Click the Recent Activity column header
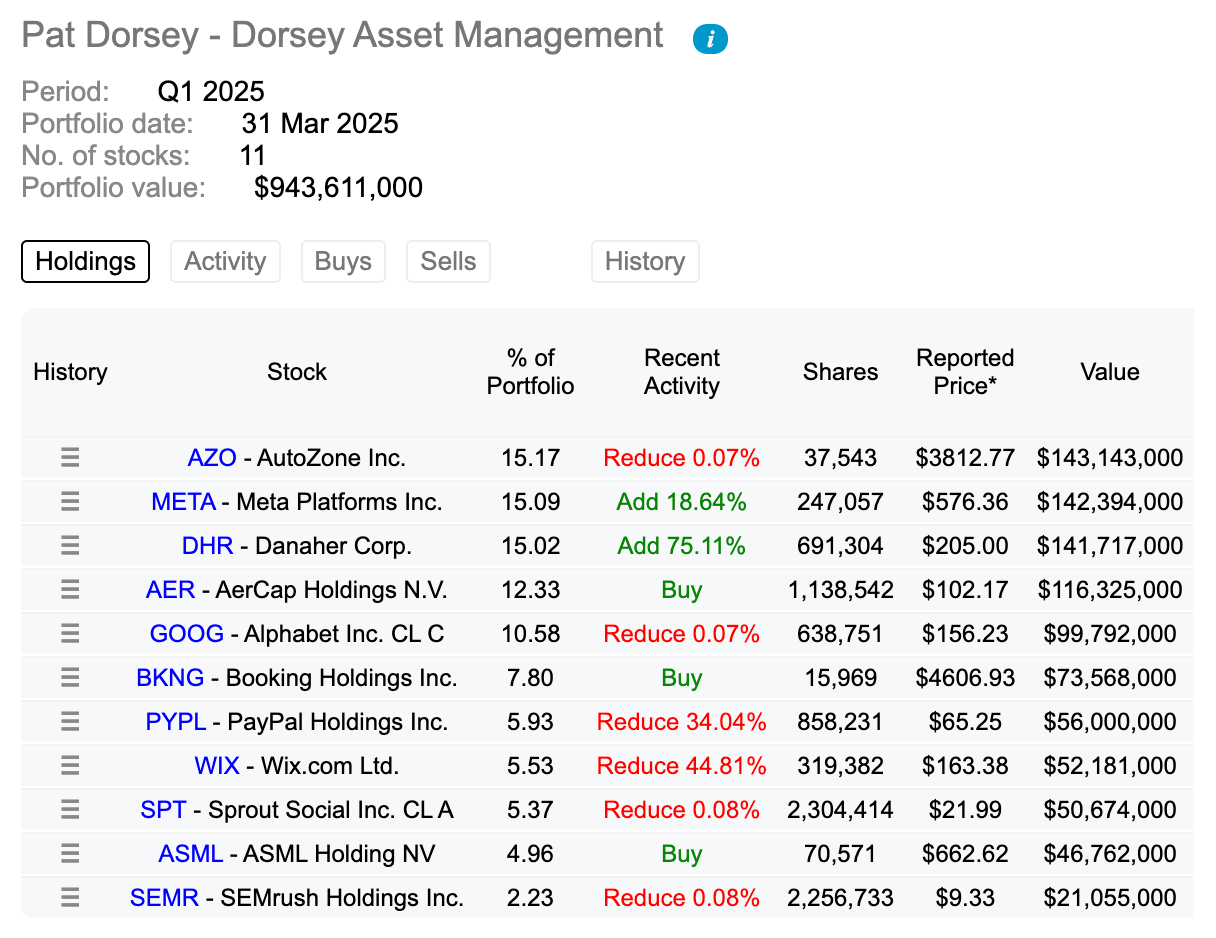1216x938 pixels. click(x=682, y=372)
